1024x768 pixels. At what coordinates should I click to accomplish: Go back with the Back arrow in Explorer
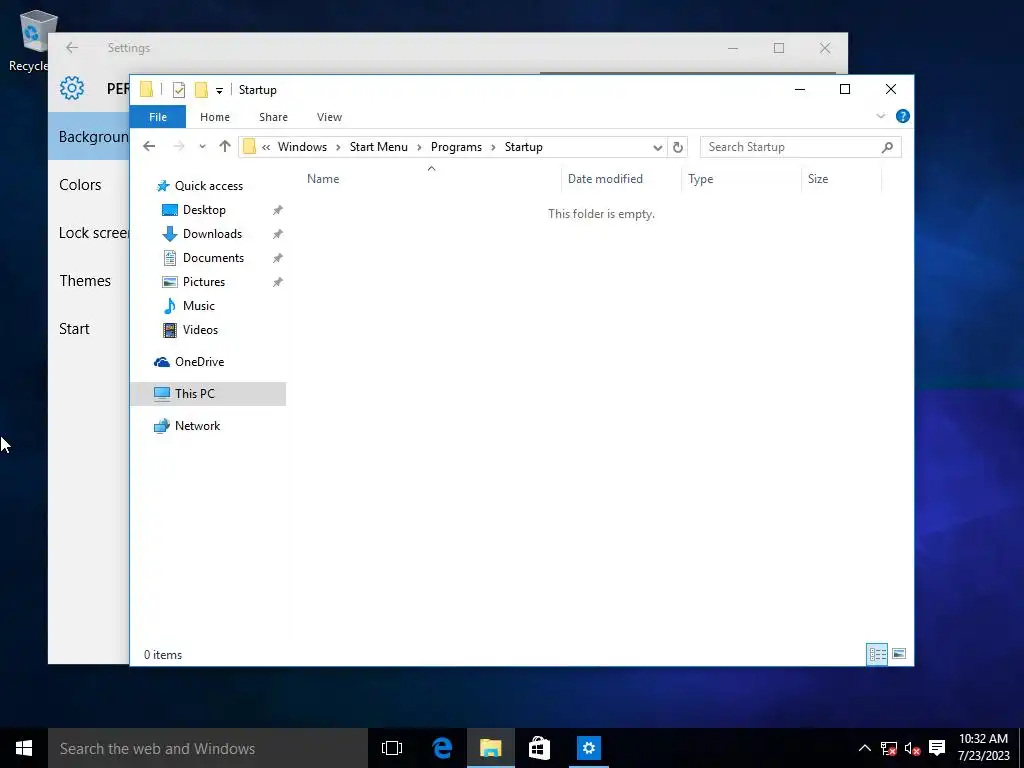click(x=149, y=146)
